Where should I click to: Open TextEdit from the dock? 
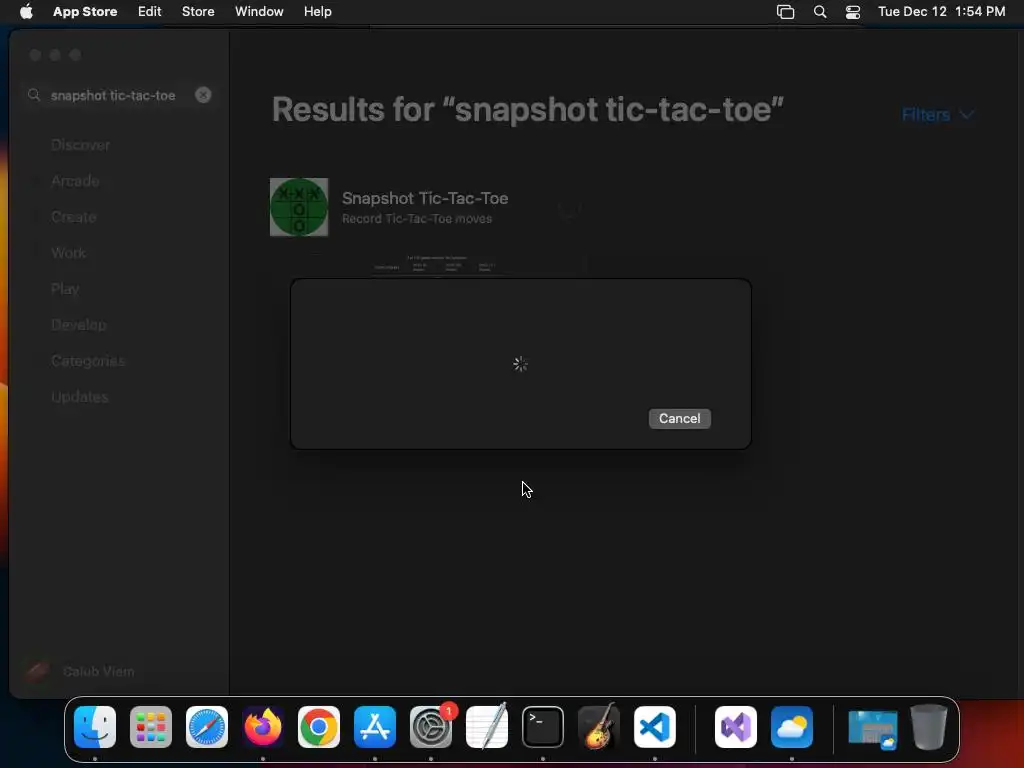coord(487,727)
